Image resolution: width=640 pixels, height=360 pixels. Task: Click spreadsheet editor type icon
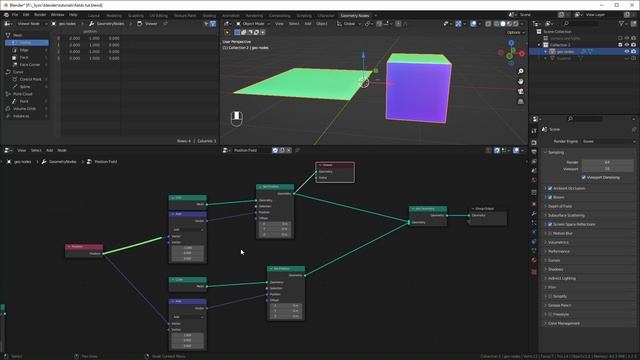(7, 24)
